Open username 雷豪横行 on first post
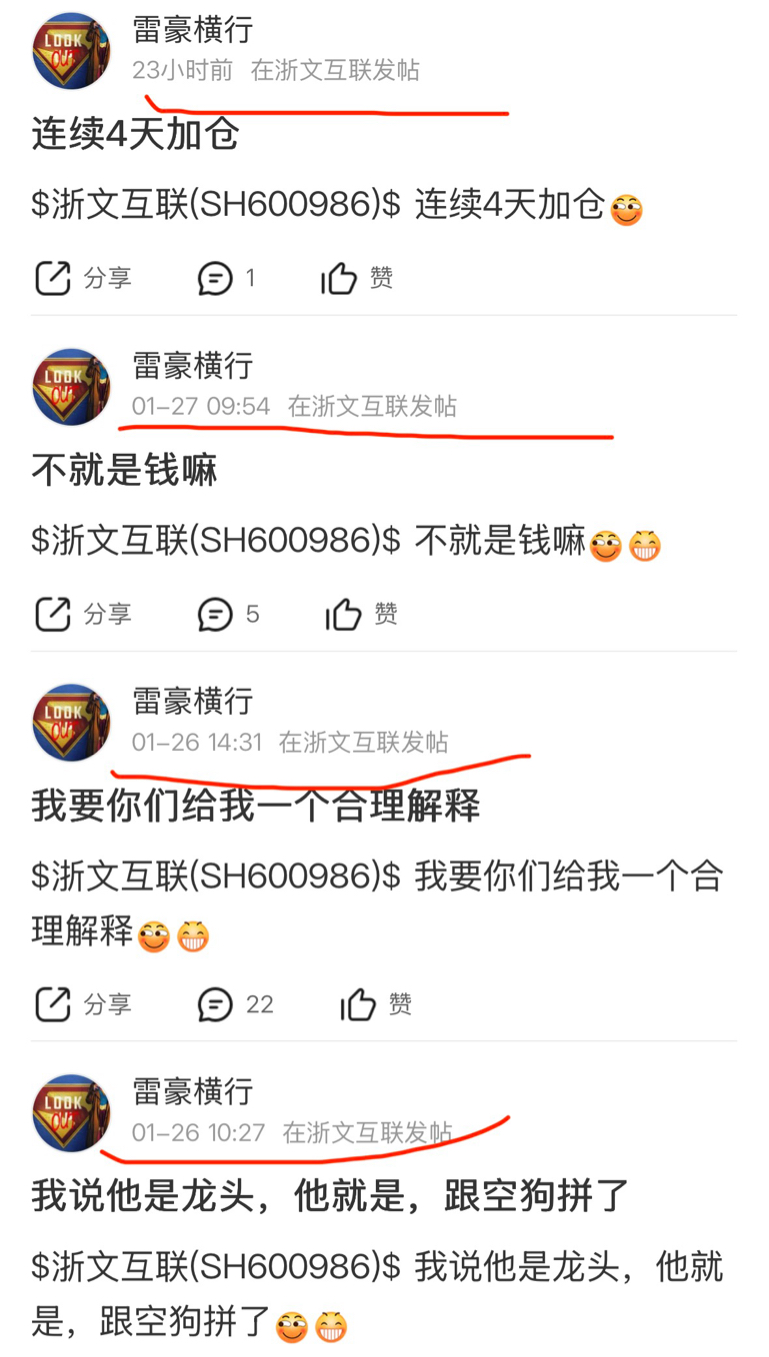 193,30
